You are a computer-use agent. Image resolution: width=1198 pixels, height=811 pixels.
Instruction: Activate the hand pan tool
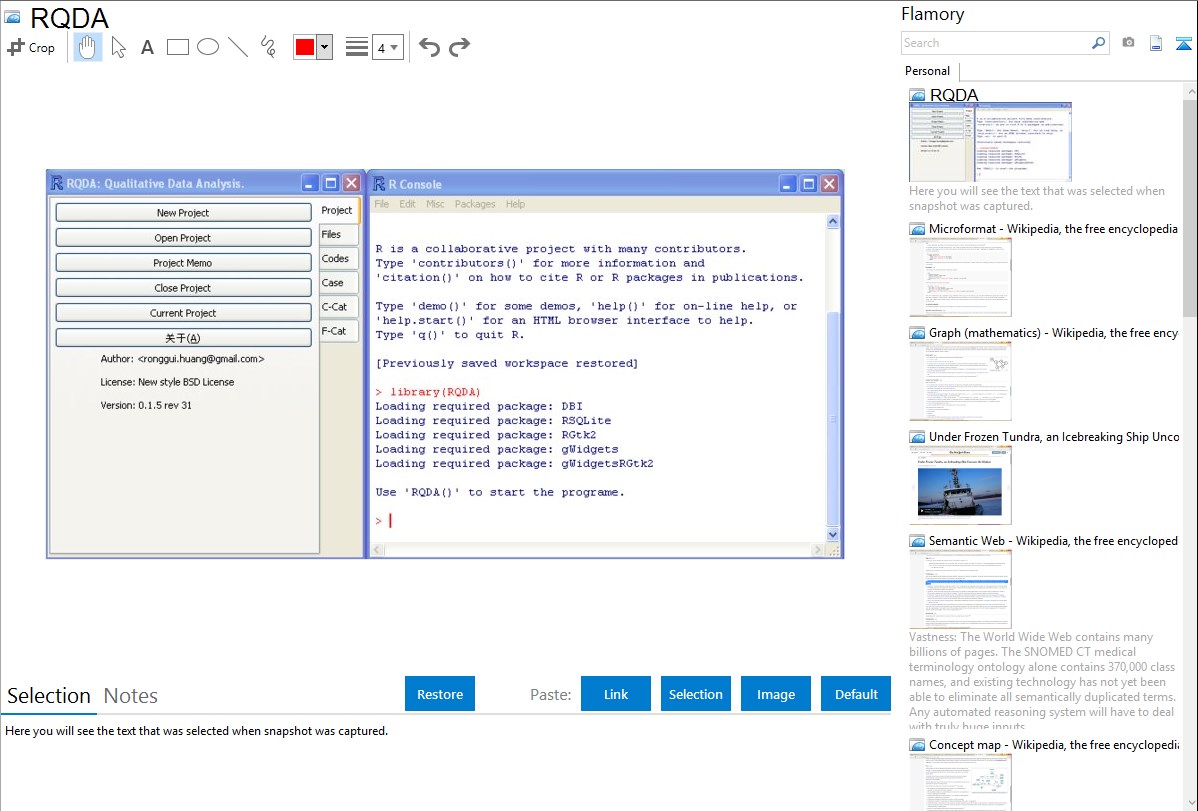click(x=88, y=47)
